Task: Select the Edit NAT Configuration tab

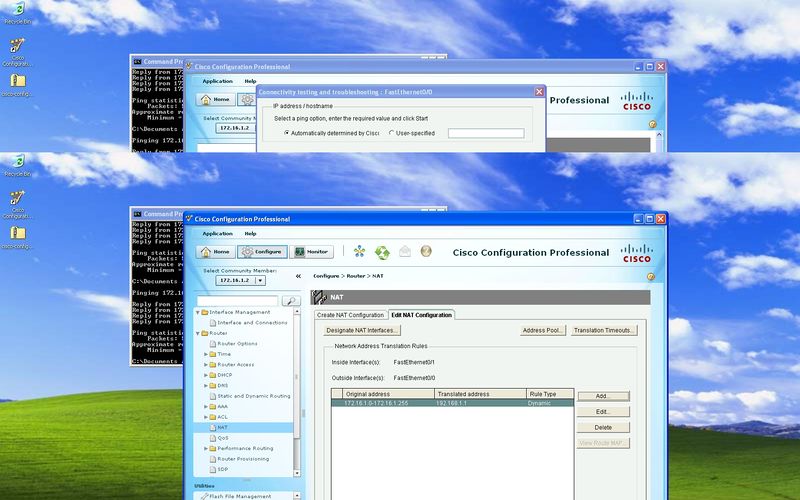Action: [421, 315]
